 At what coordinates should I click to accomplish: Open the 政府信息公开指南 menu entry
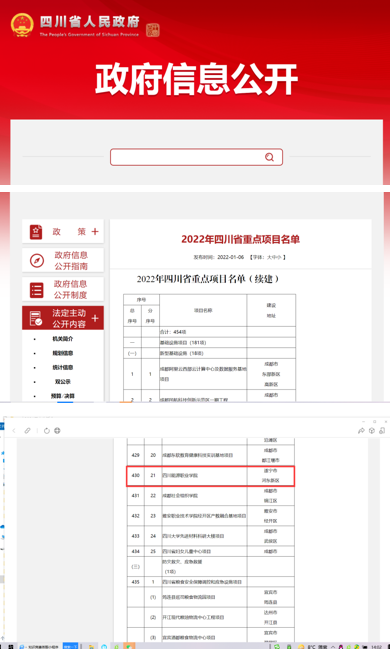pos(63,260)
